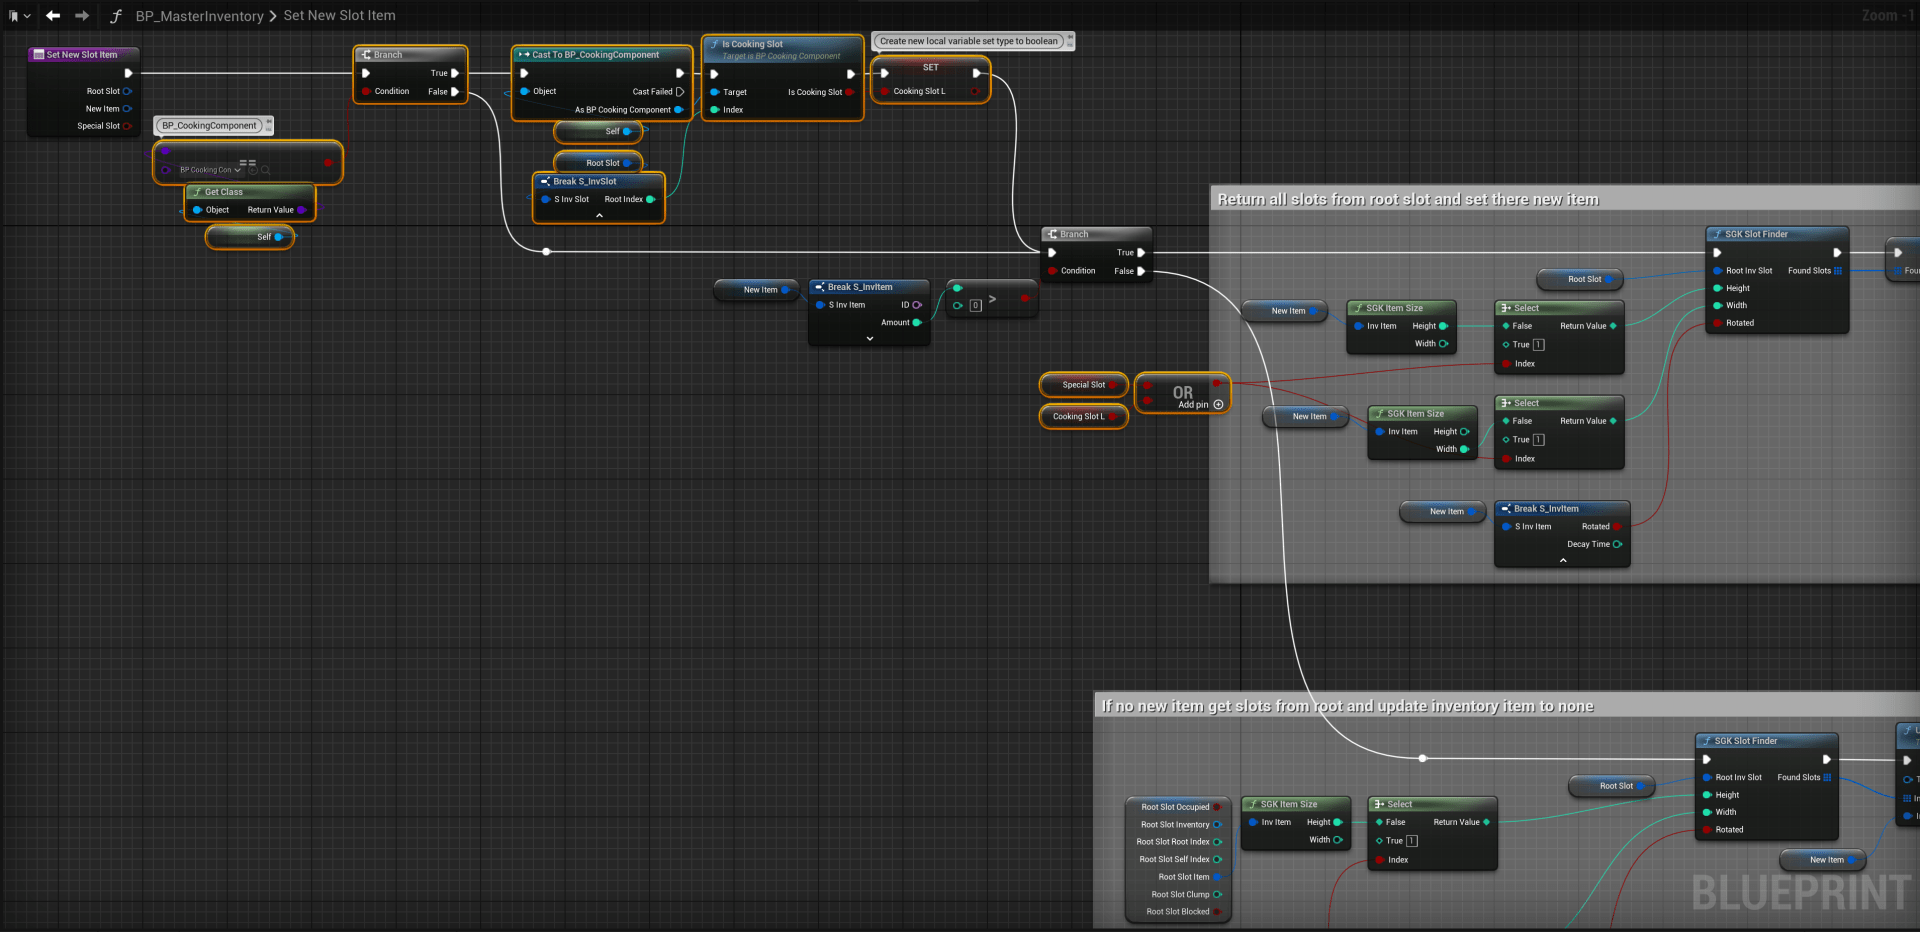The image size is (1920, 932).
Task: Click the back navigation arrow
Action: 53,16
